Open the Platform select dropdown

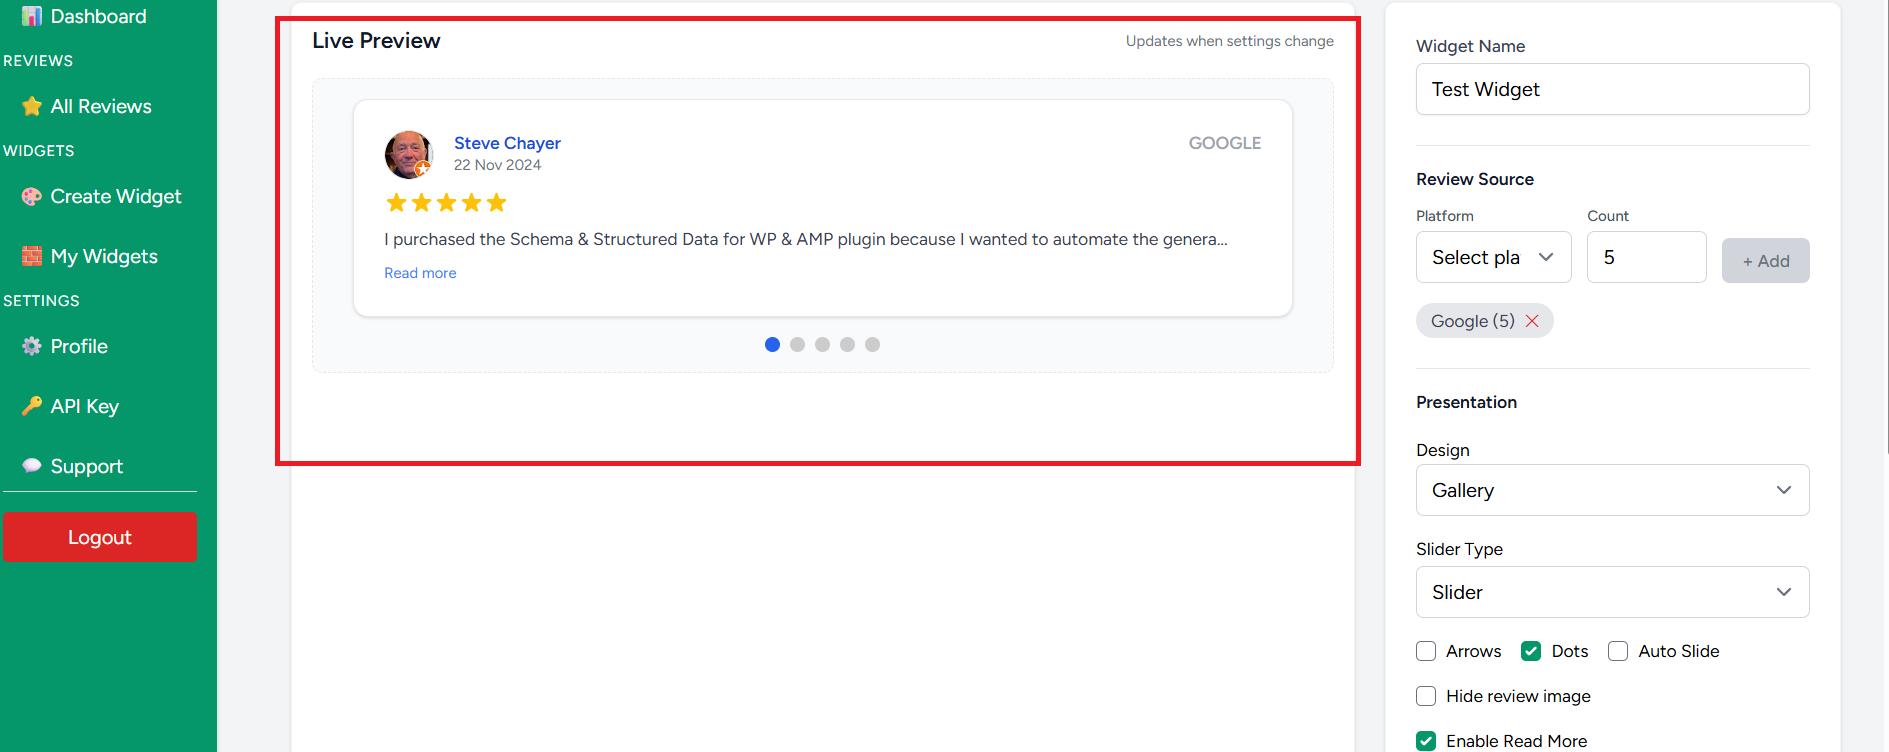click(x=1493, y=257)
